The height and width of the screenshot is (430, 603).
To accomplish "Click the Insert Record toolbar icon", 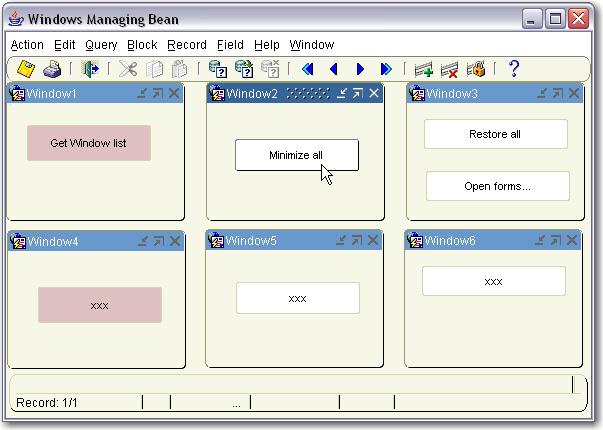I will coord(424,70).
